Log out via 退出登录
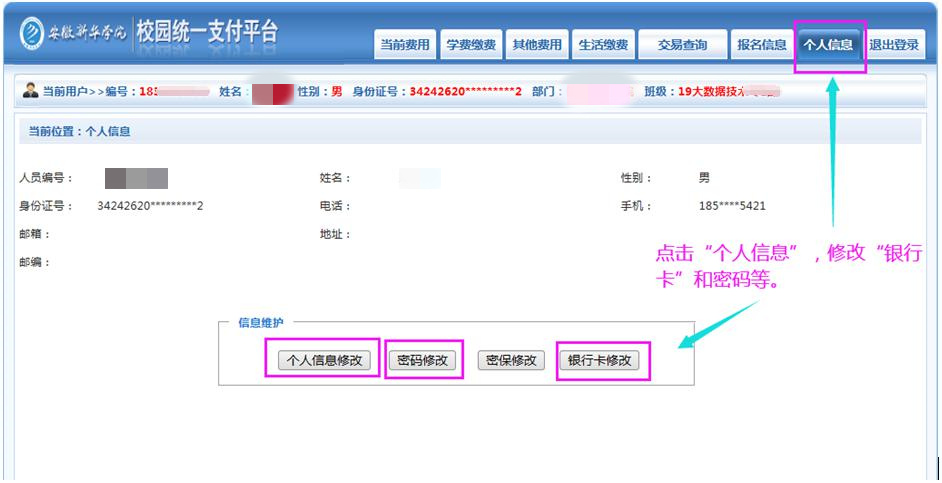 click(x=894, y=45)
